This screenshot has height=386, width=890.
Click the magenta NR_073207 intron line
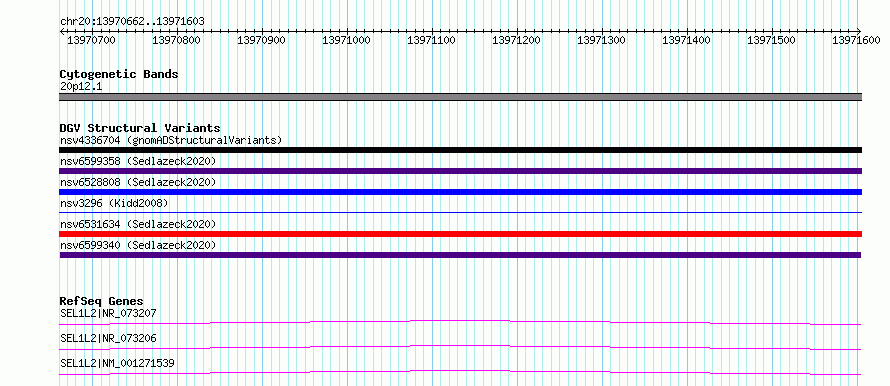(460, 322)
